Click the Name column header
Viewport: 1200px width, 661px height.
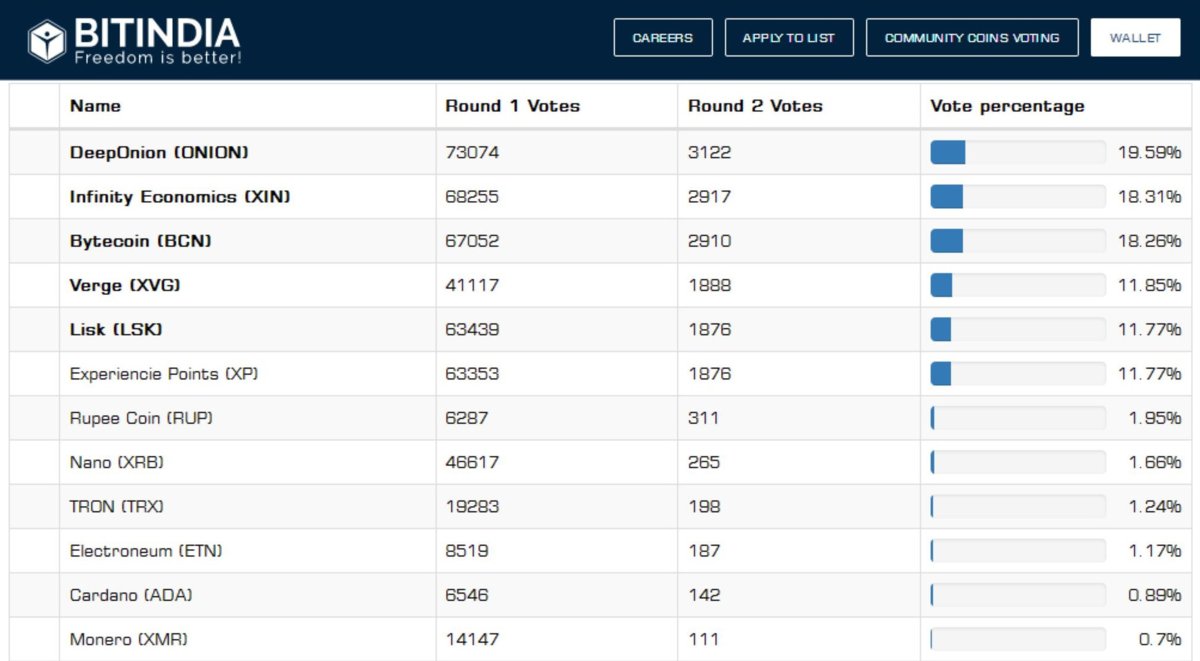point(95,106)
